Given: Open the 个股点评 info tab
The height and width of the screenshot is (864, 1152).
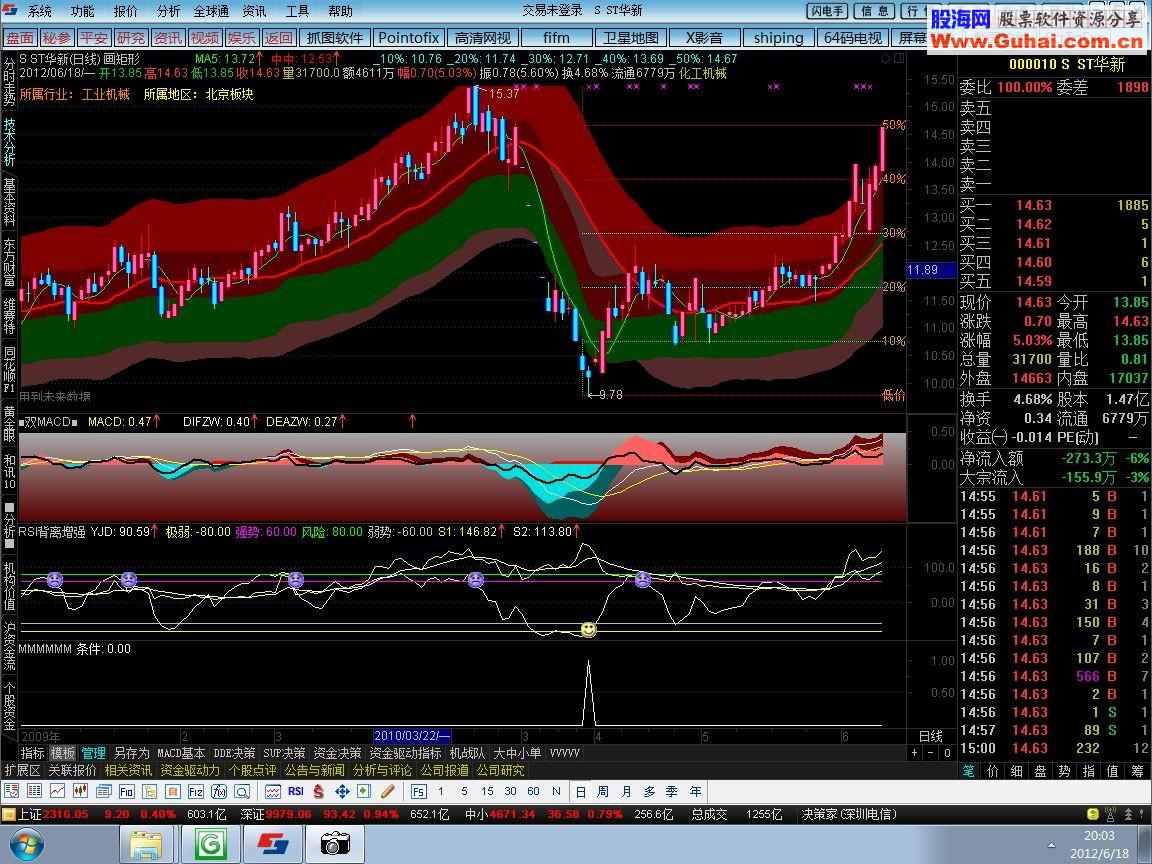Looking at the screenshot, I should coord(252,770).
